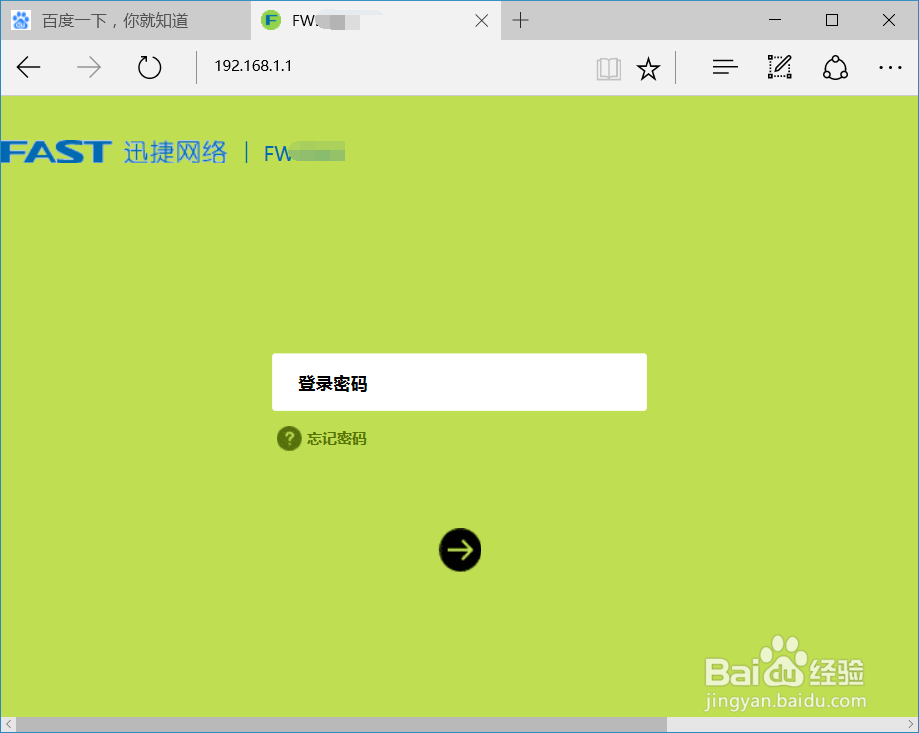Click the 忘记密码 link
This screenshot has width=919, height=733.
coord(336,438)
